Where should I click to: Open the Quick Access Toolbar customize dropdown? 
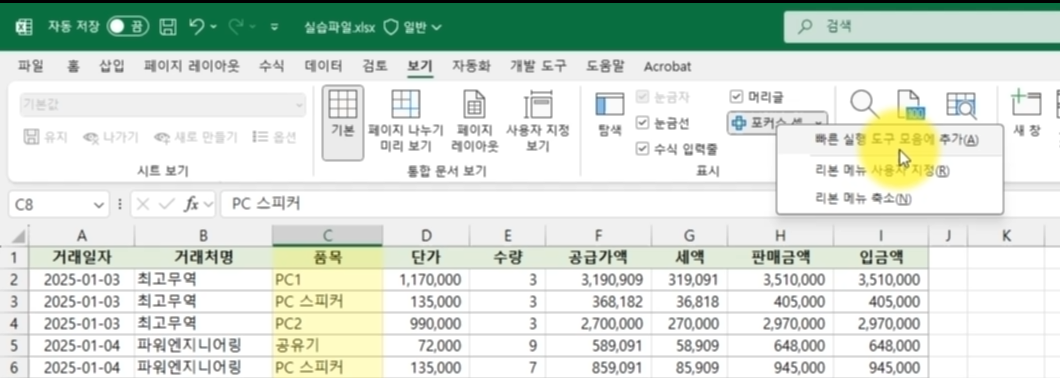coord(274,28)
